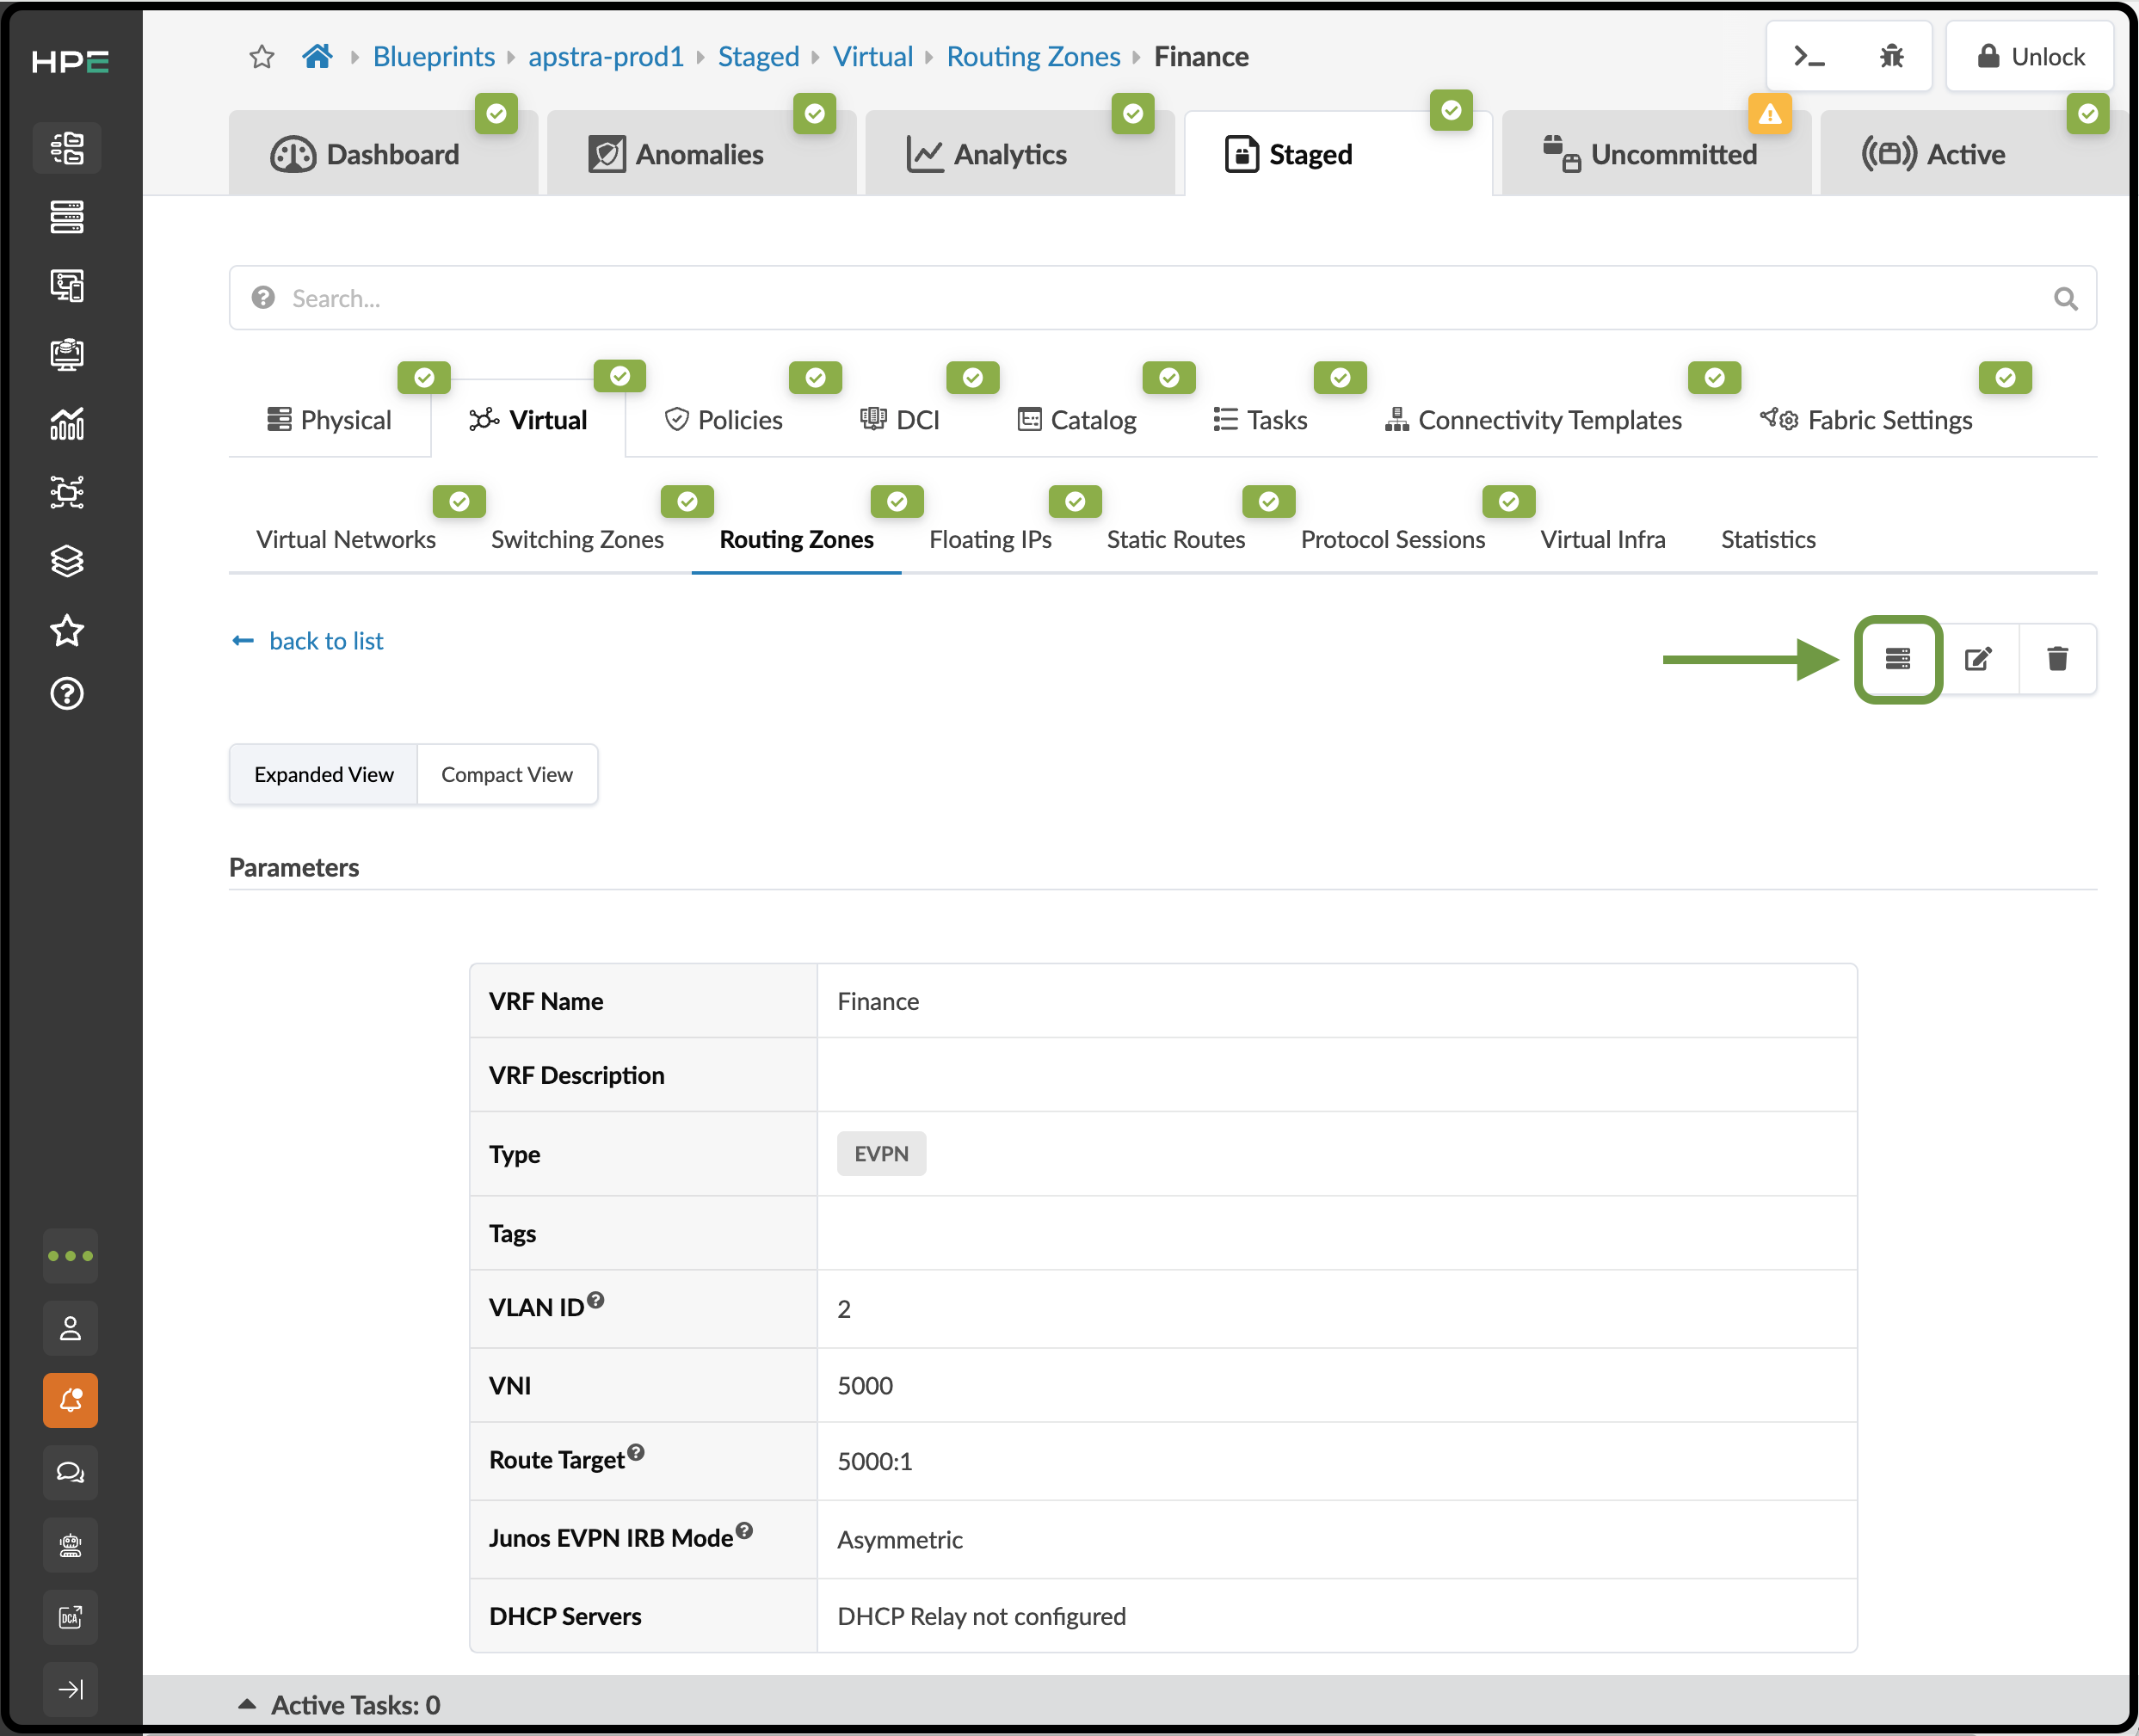Open the chat bubbles sidebar icon
The width and height of the screenshot is (2139, 1736).
pyautogui.click(x=70, y=1472)
